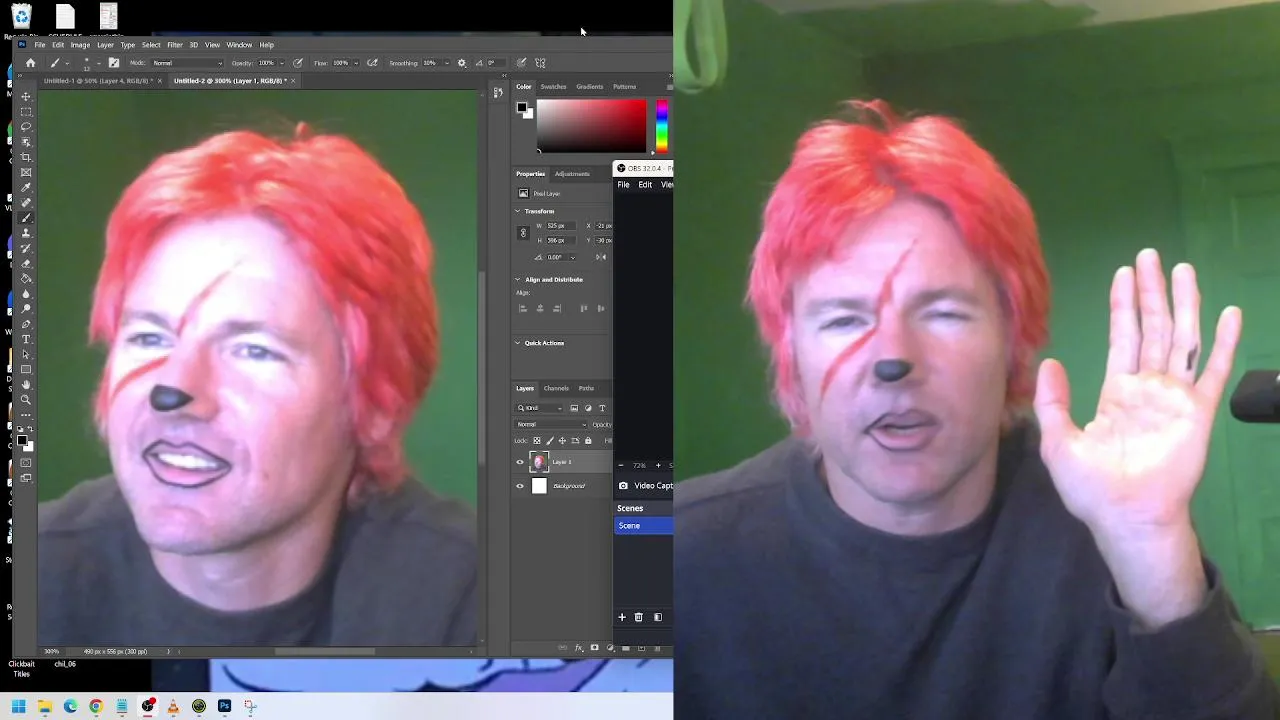Toggle link width and height
1280x720 pixels.
[522, 233]
